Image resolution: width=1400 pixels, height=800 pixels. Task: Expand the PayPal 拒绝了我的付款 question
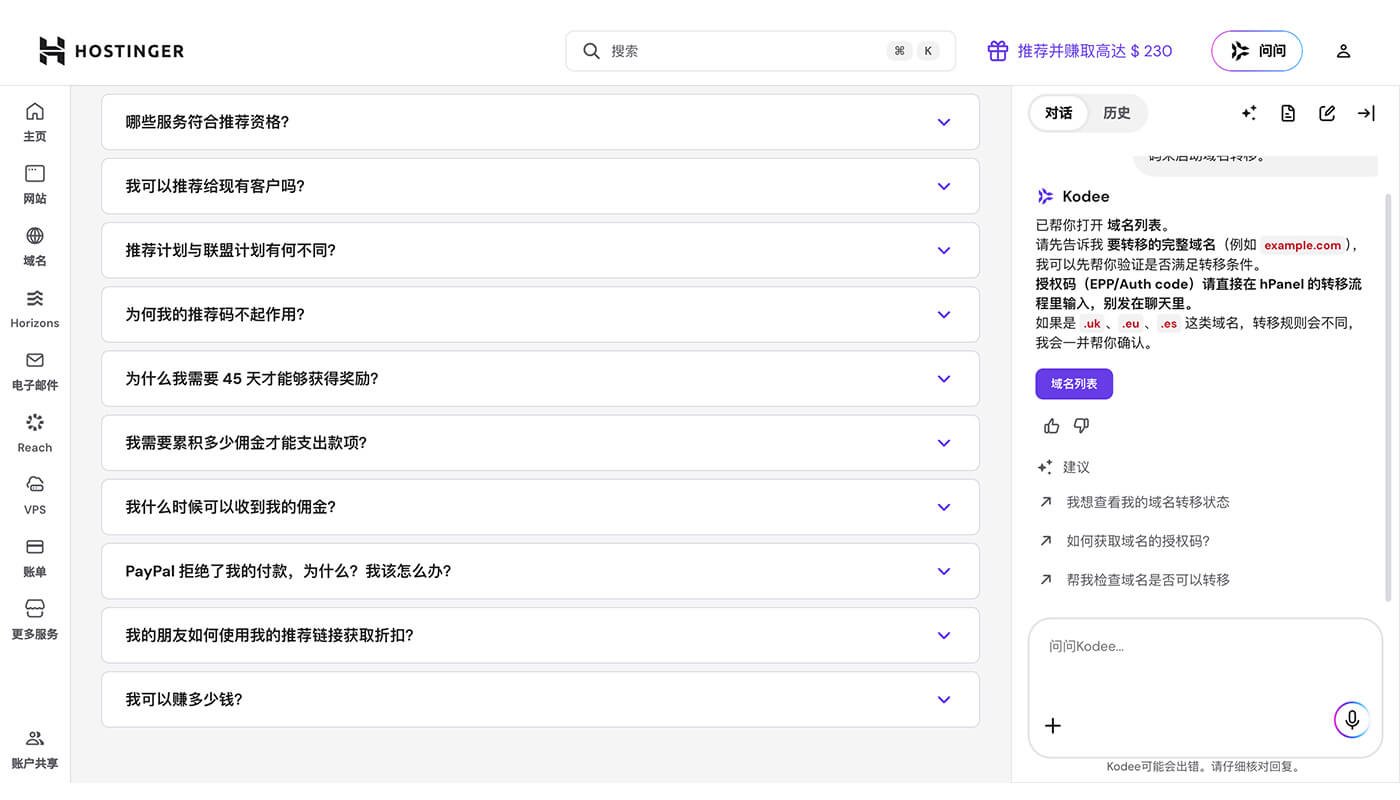tap(540, 571)
